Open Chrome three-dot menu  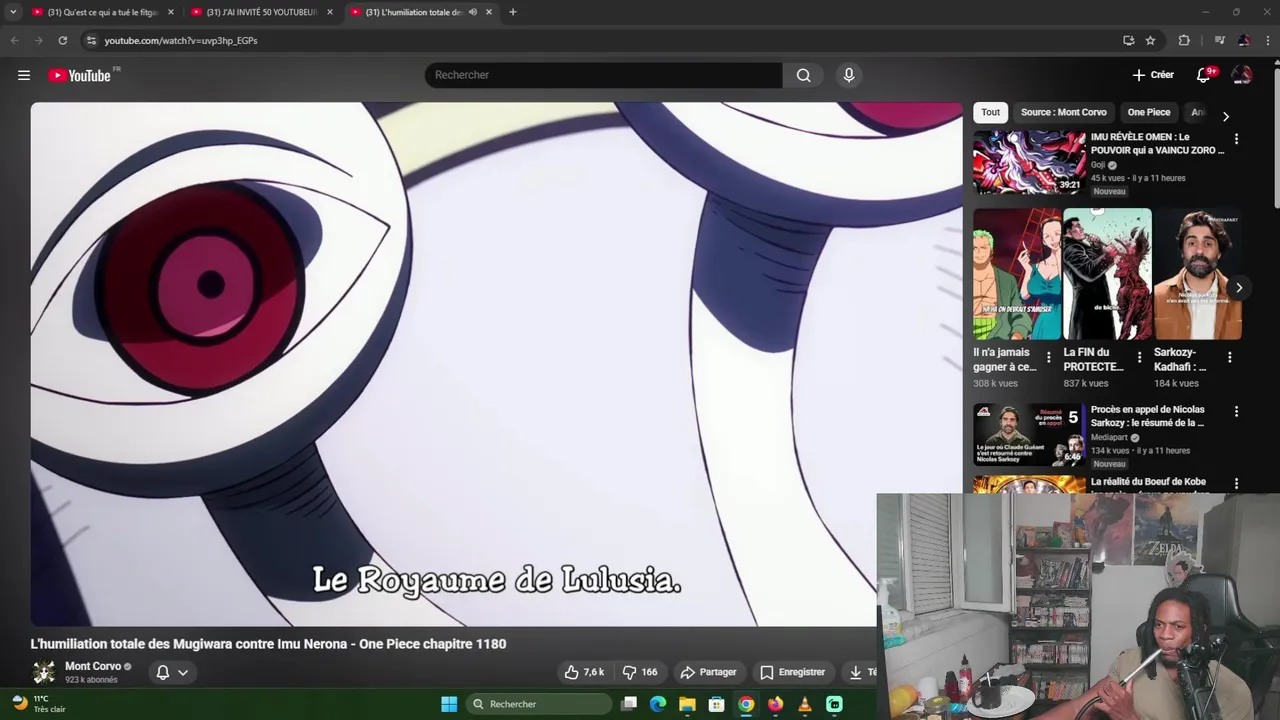coord(1268,40)
